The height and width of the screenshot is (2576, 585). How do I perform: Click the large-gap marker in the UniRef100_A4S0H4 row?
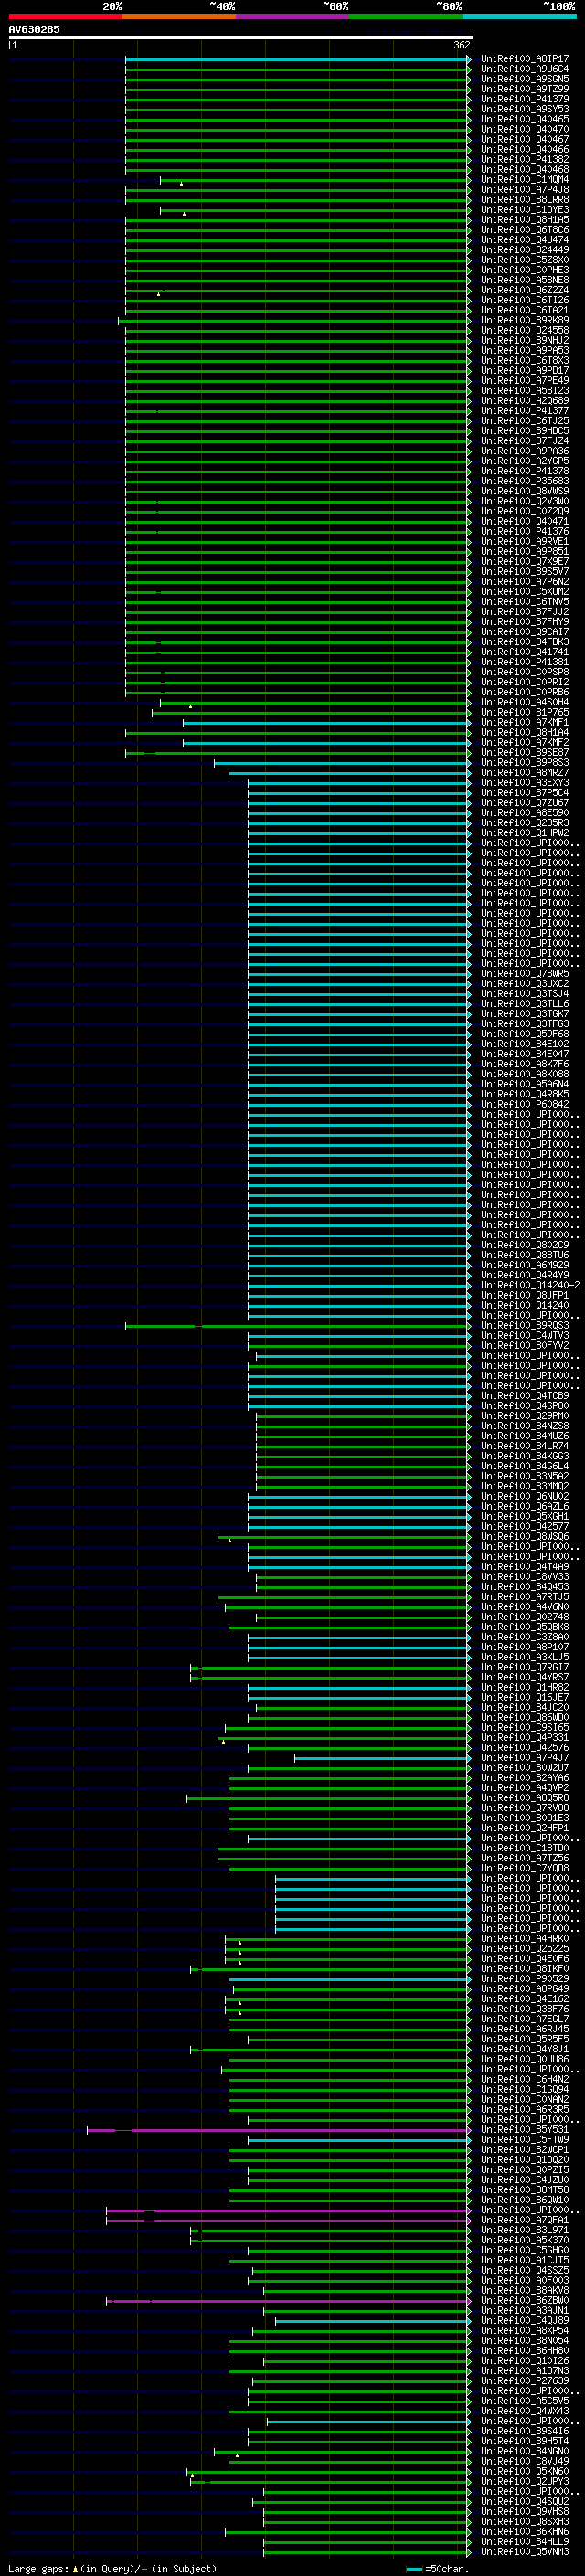190,707
